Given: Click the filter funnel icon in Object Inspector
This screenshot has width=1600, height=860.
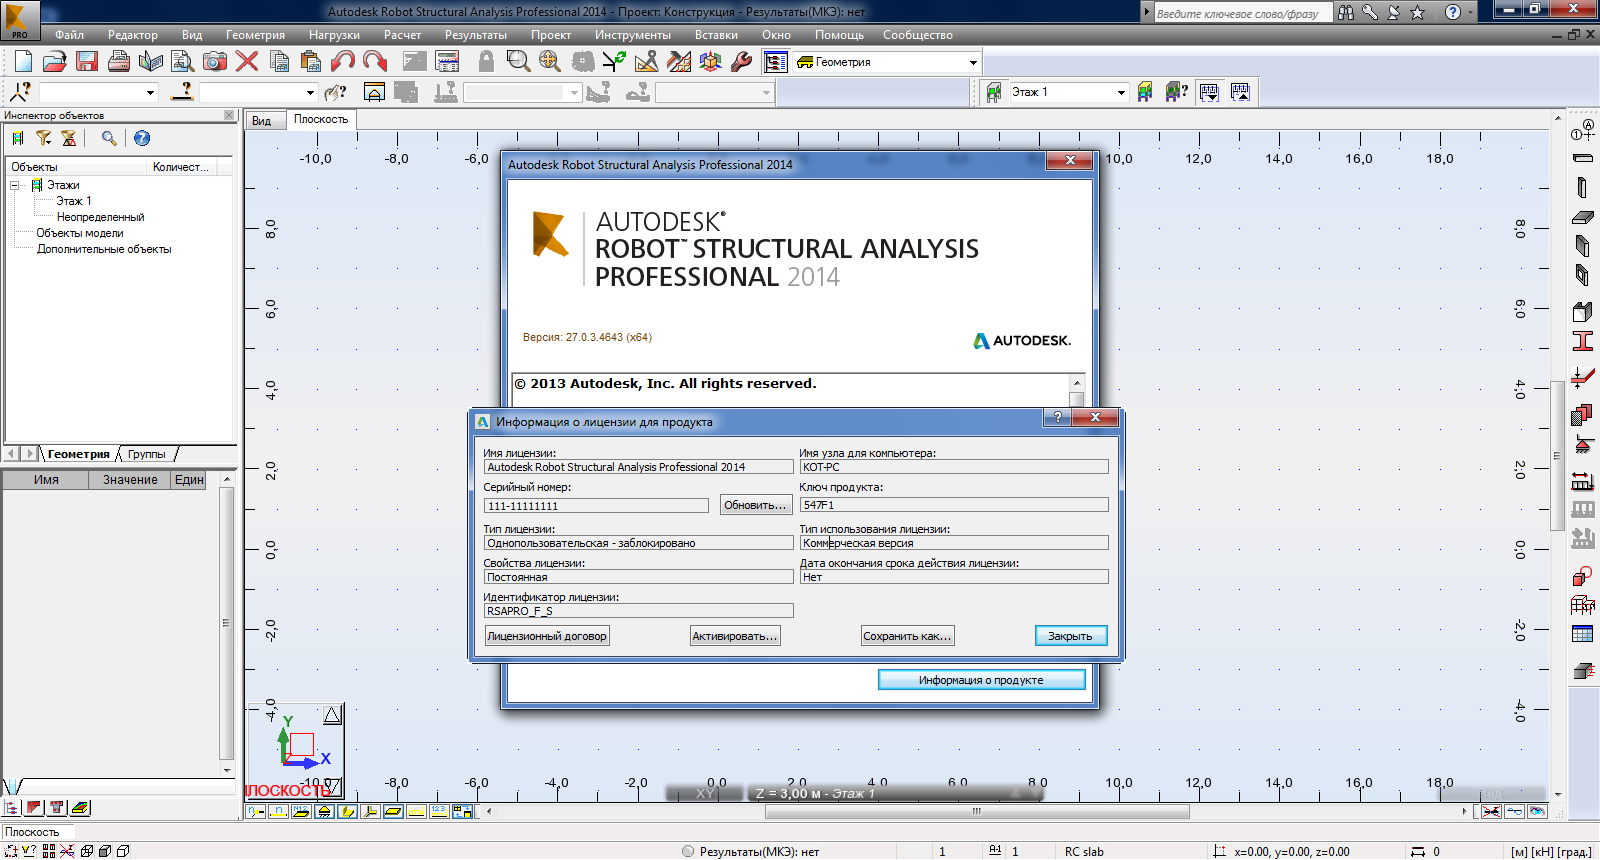Looking at the screenshot, I should (x=43, y=138).
